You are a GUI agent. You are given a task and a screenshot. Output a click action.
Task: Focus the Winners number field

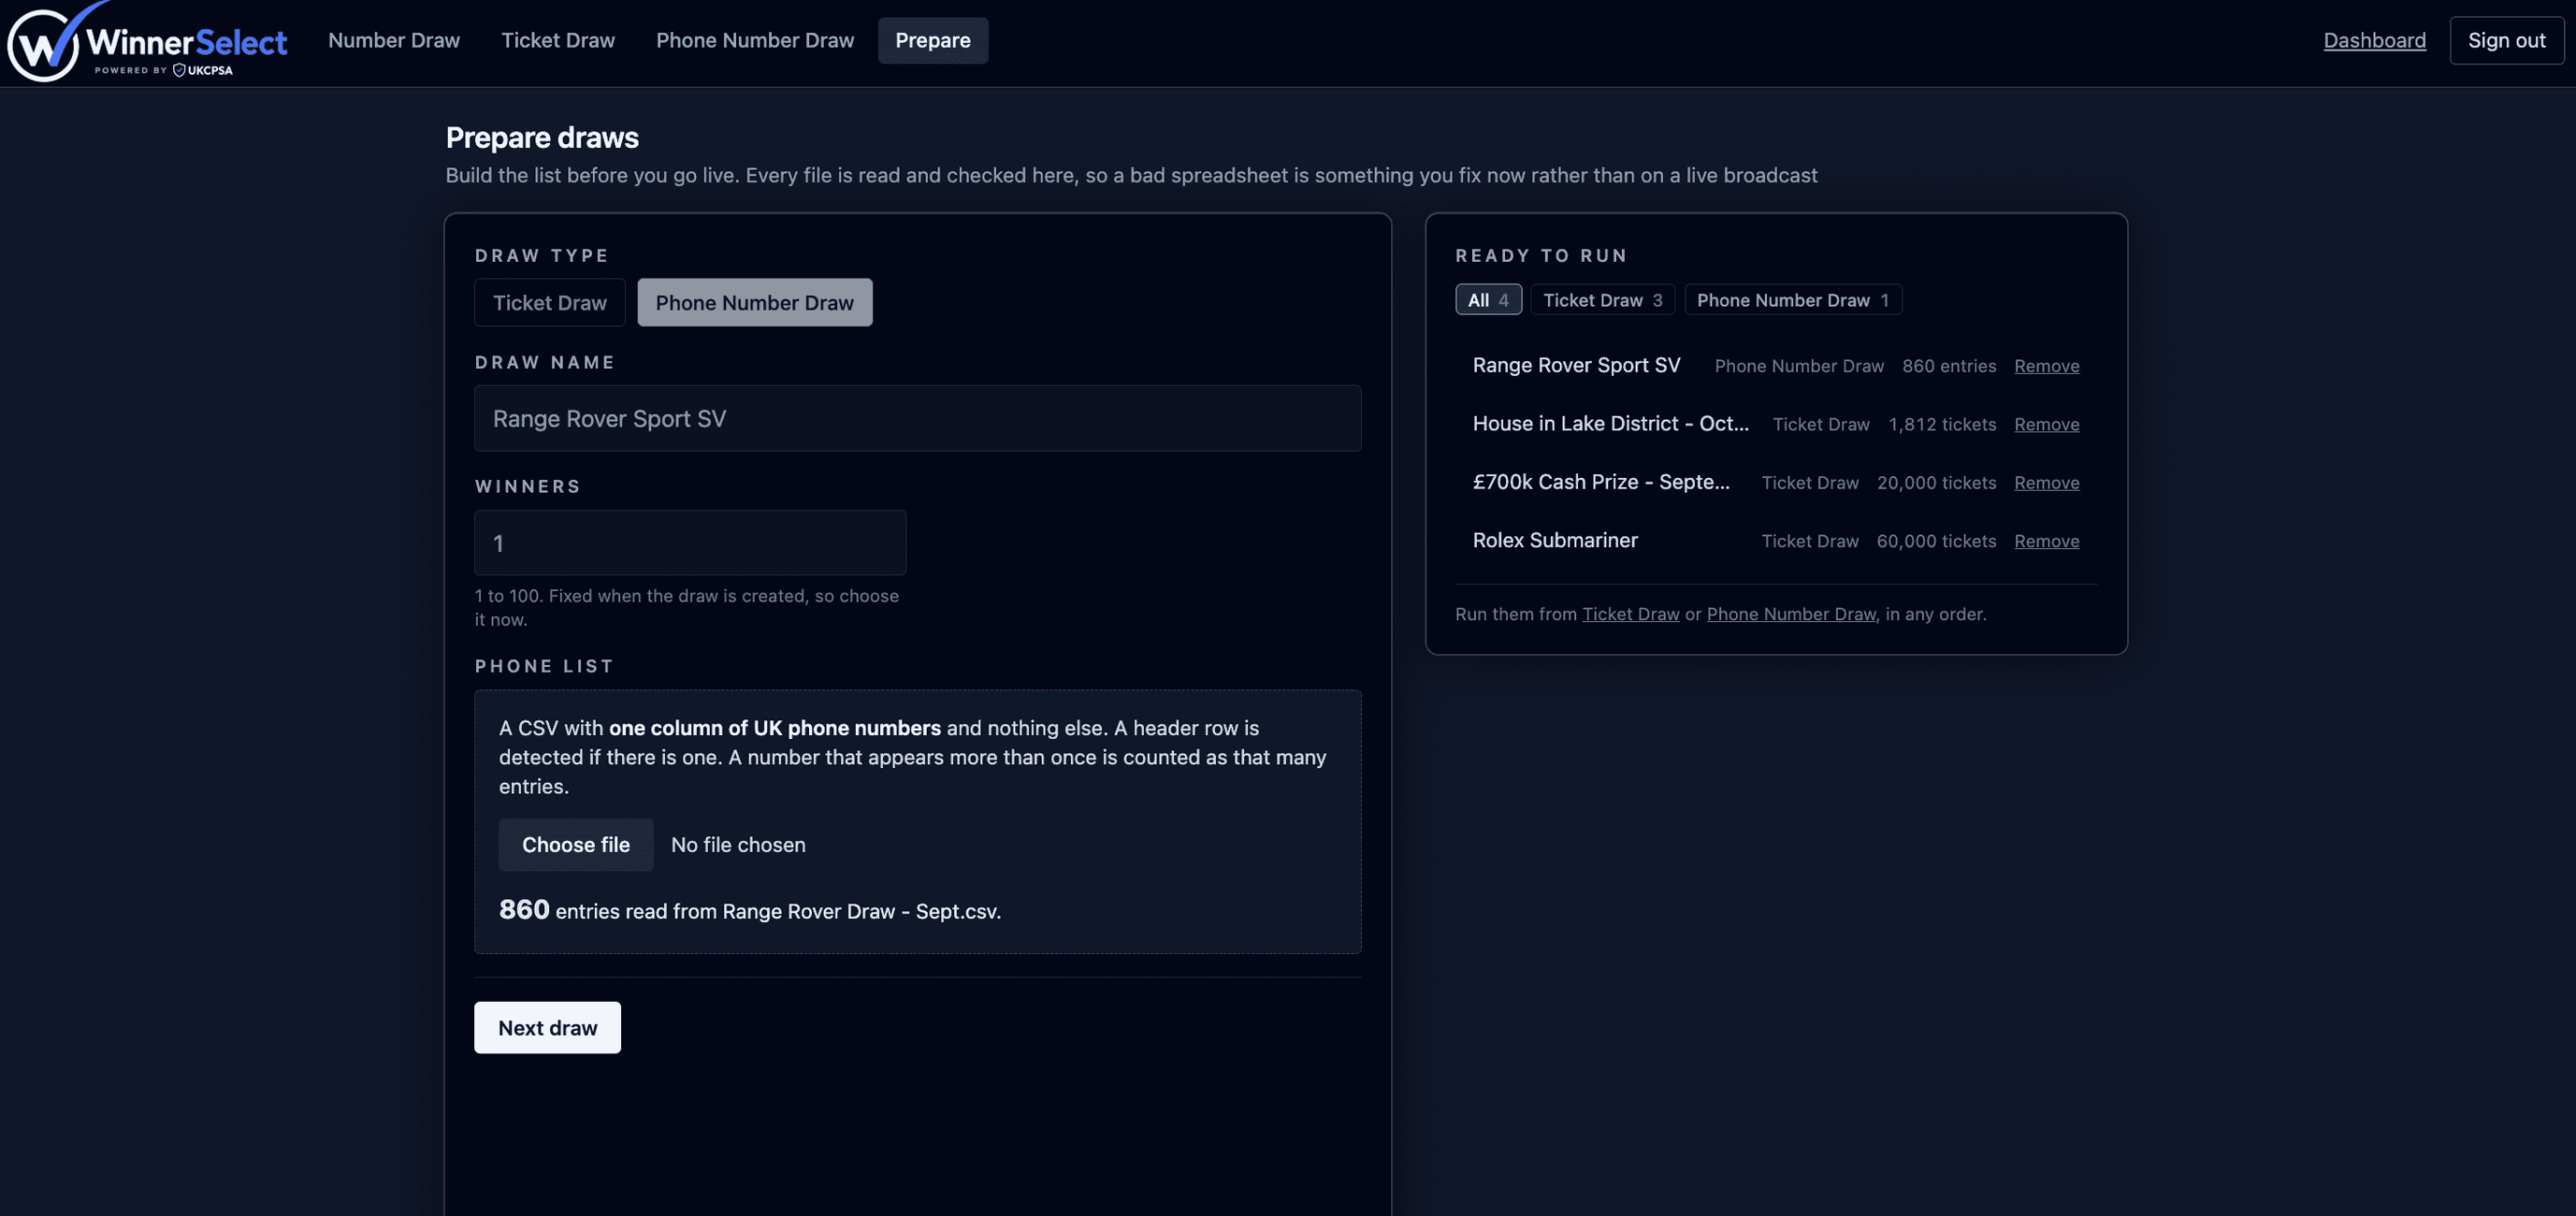(x=690, y=543)
